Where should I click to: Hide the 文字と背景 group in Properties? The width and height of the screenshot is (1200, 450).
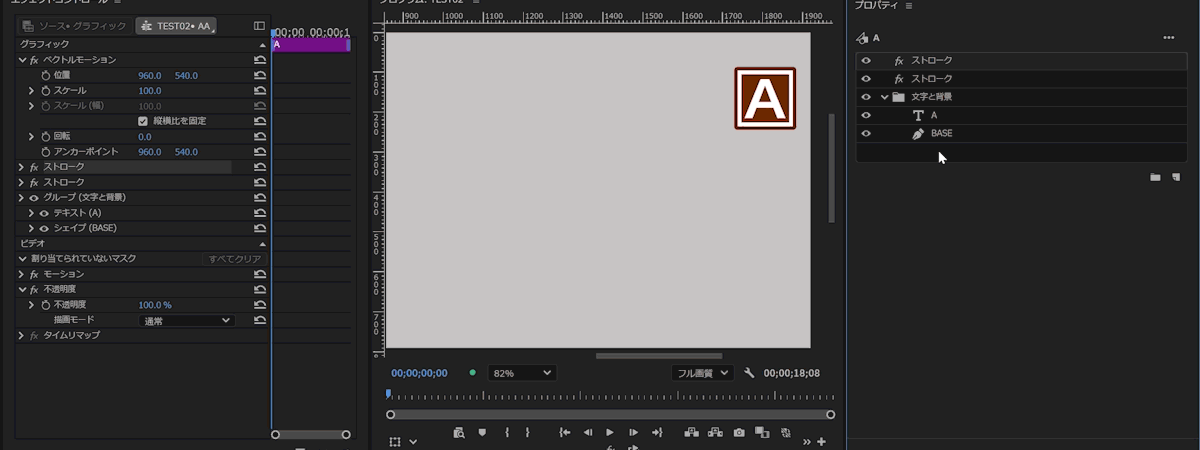pyautogui.click(x=866, y=97)
